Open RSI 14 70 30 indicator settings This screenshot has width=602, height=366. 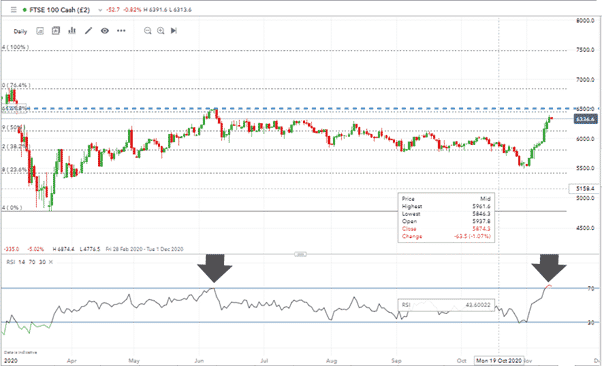coord(26,262)
